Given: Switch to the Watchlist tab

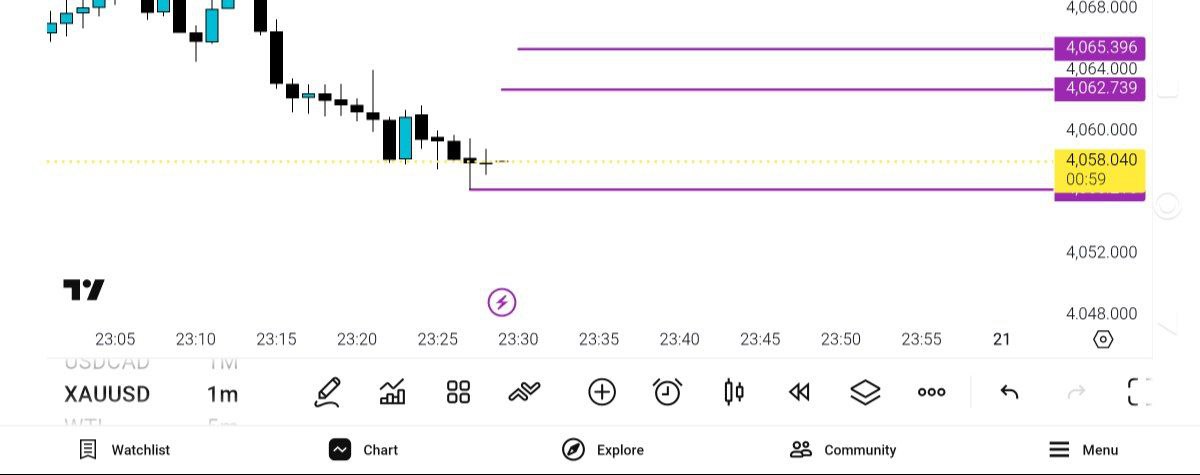Looking at the screenshot, I should 125,450.
